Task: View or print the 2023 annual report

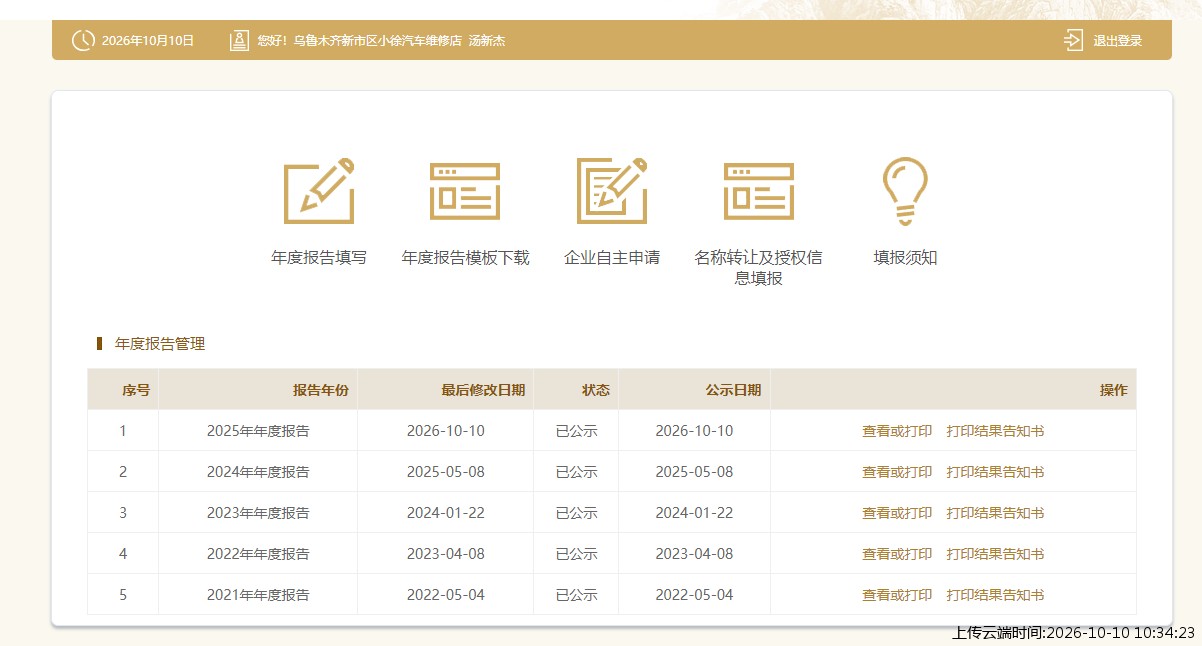Action: tap(897, 513)
